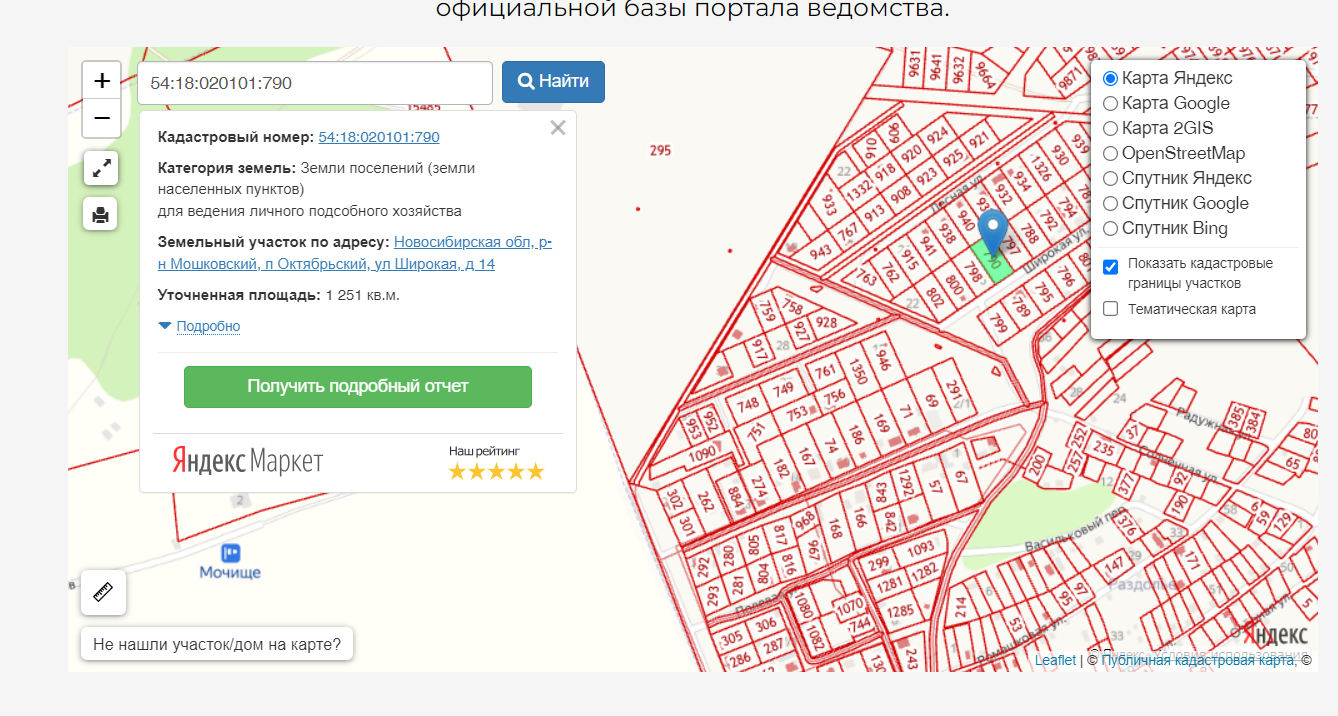The width and height of the screenshot is (1338, 716).
Task: Click the Наш рейтинг label
Action: pos(485,451)
